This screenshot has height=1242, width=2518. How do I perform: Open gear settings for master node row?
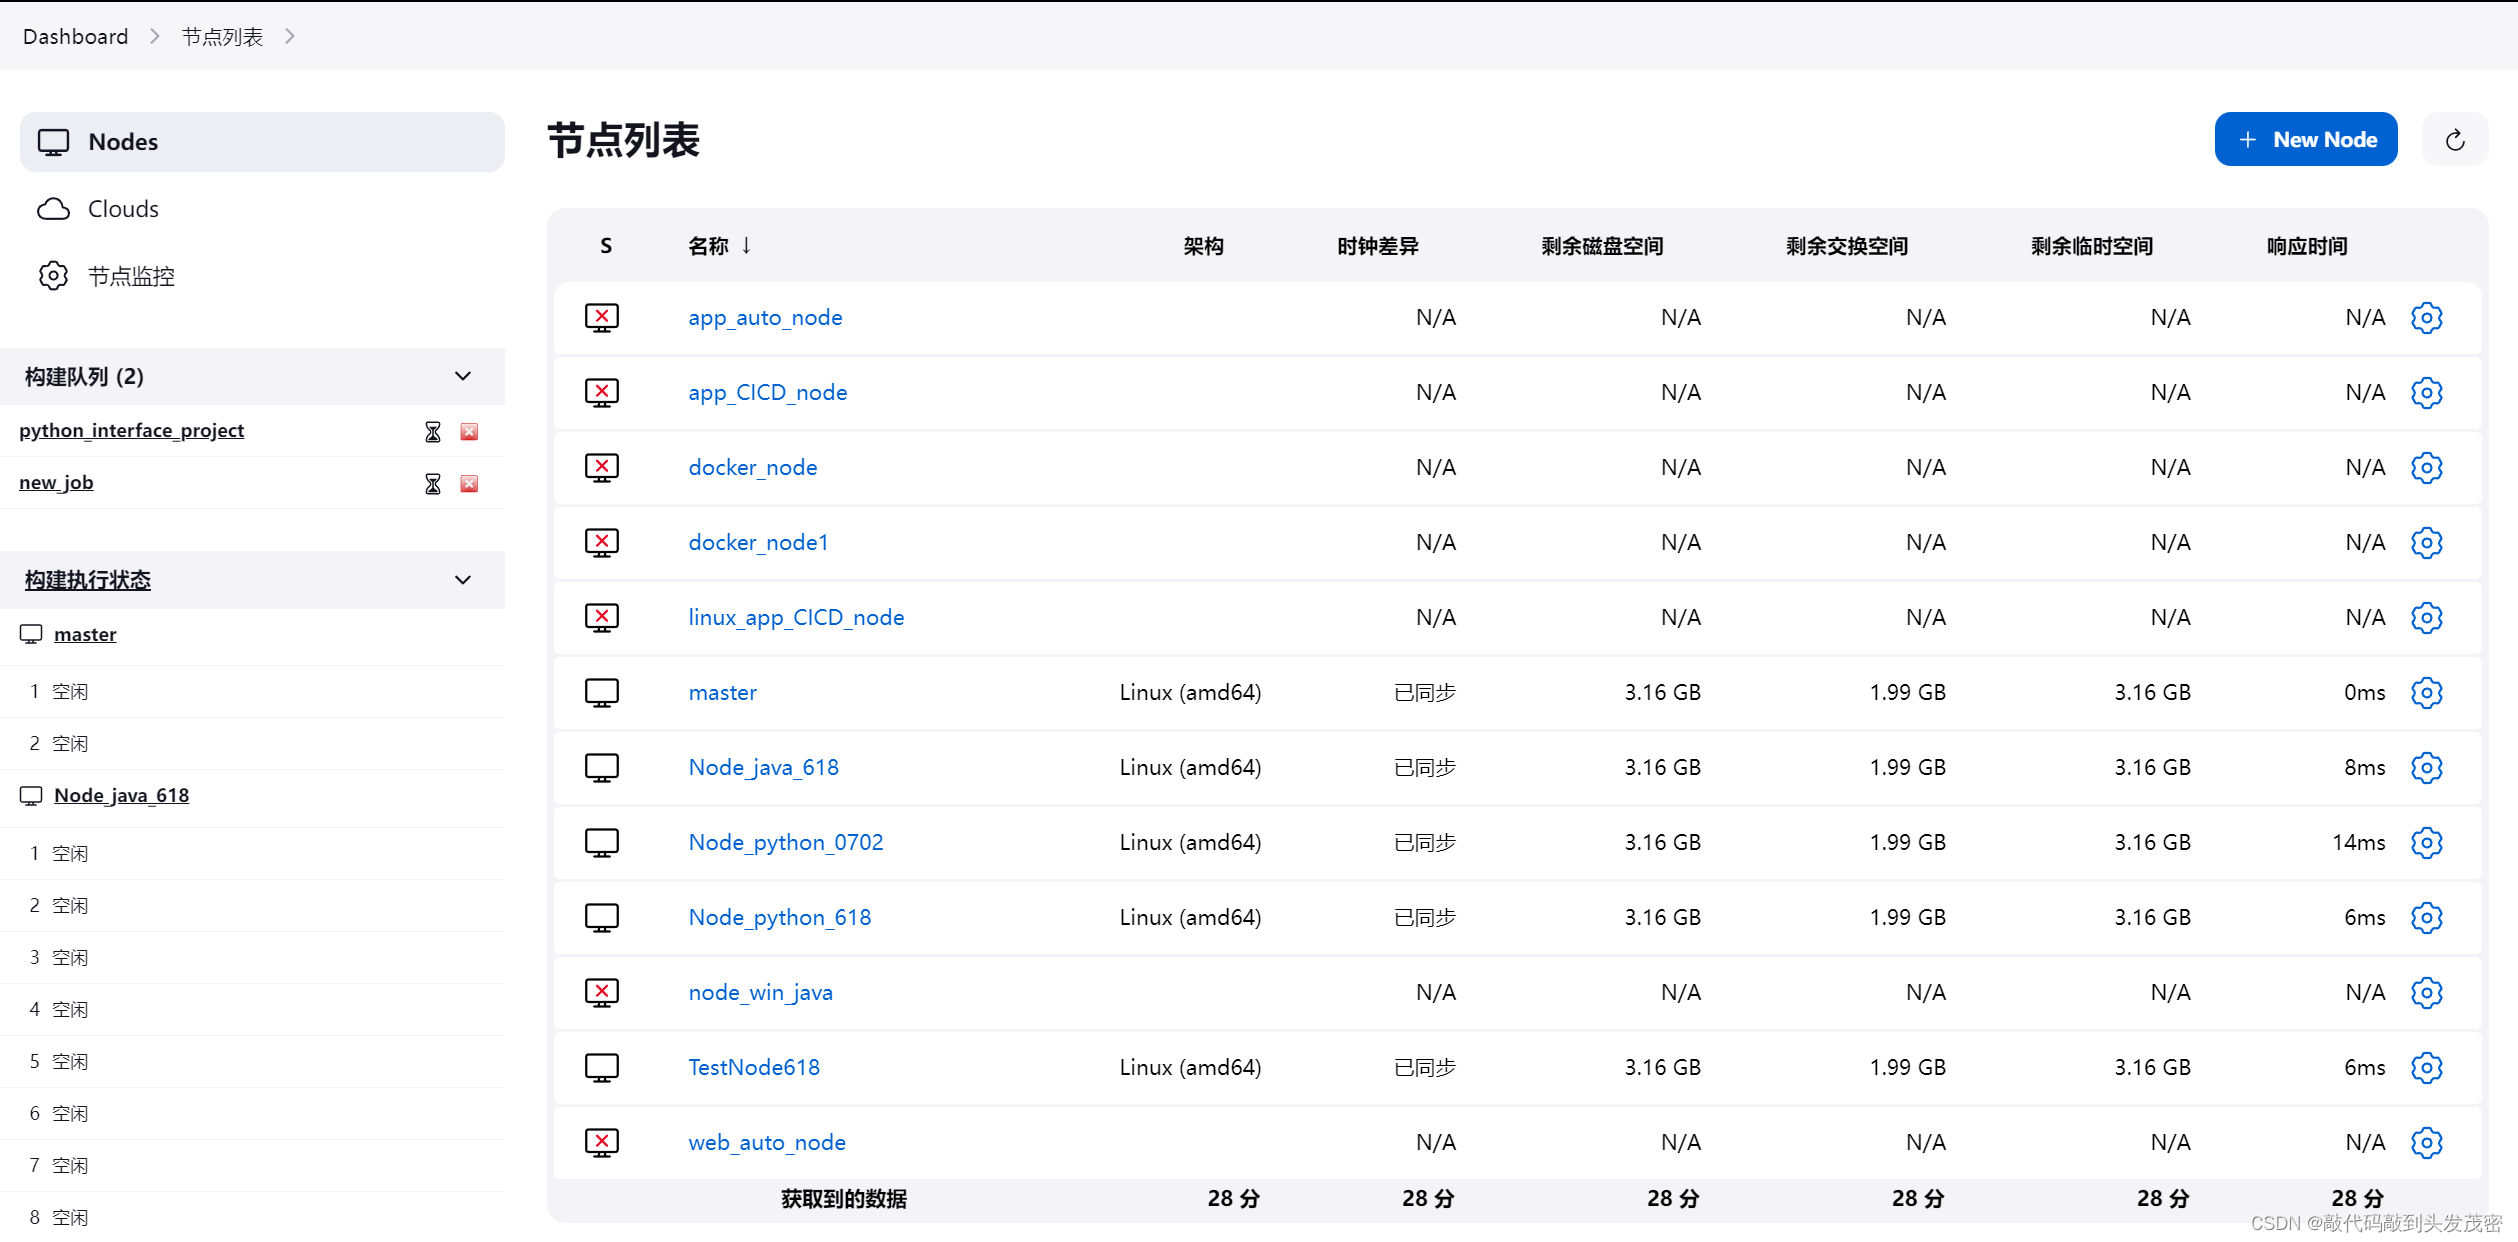2426,693
